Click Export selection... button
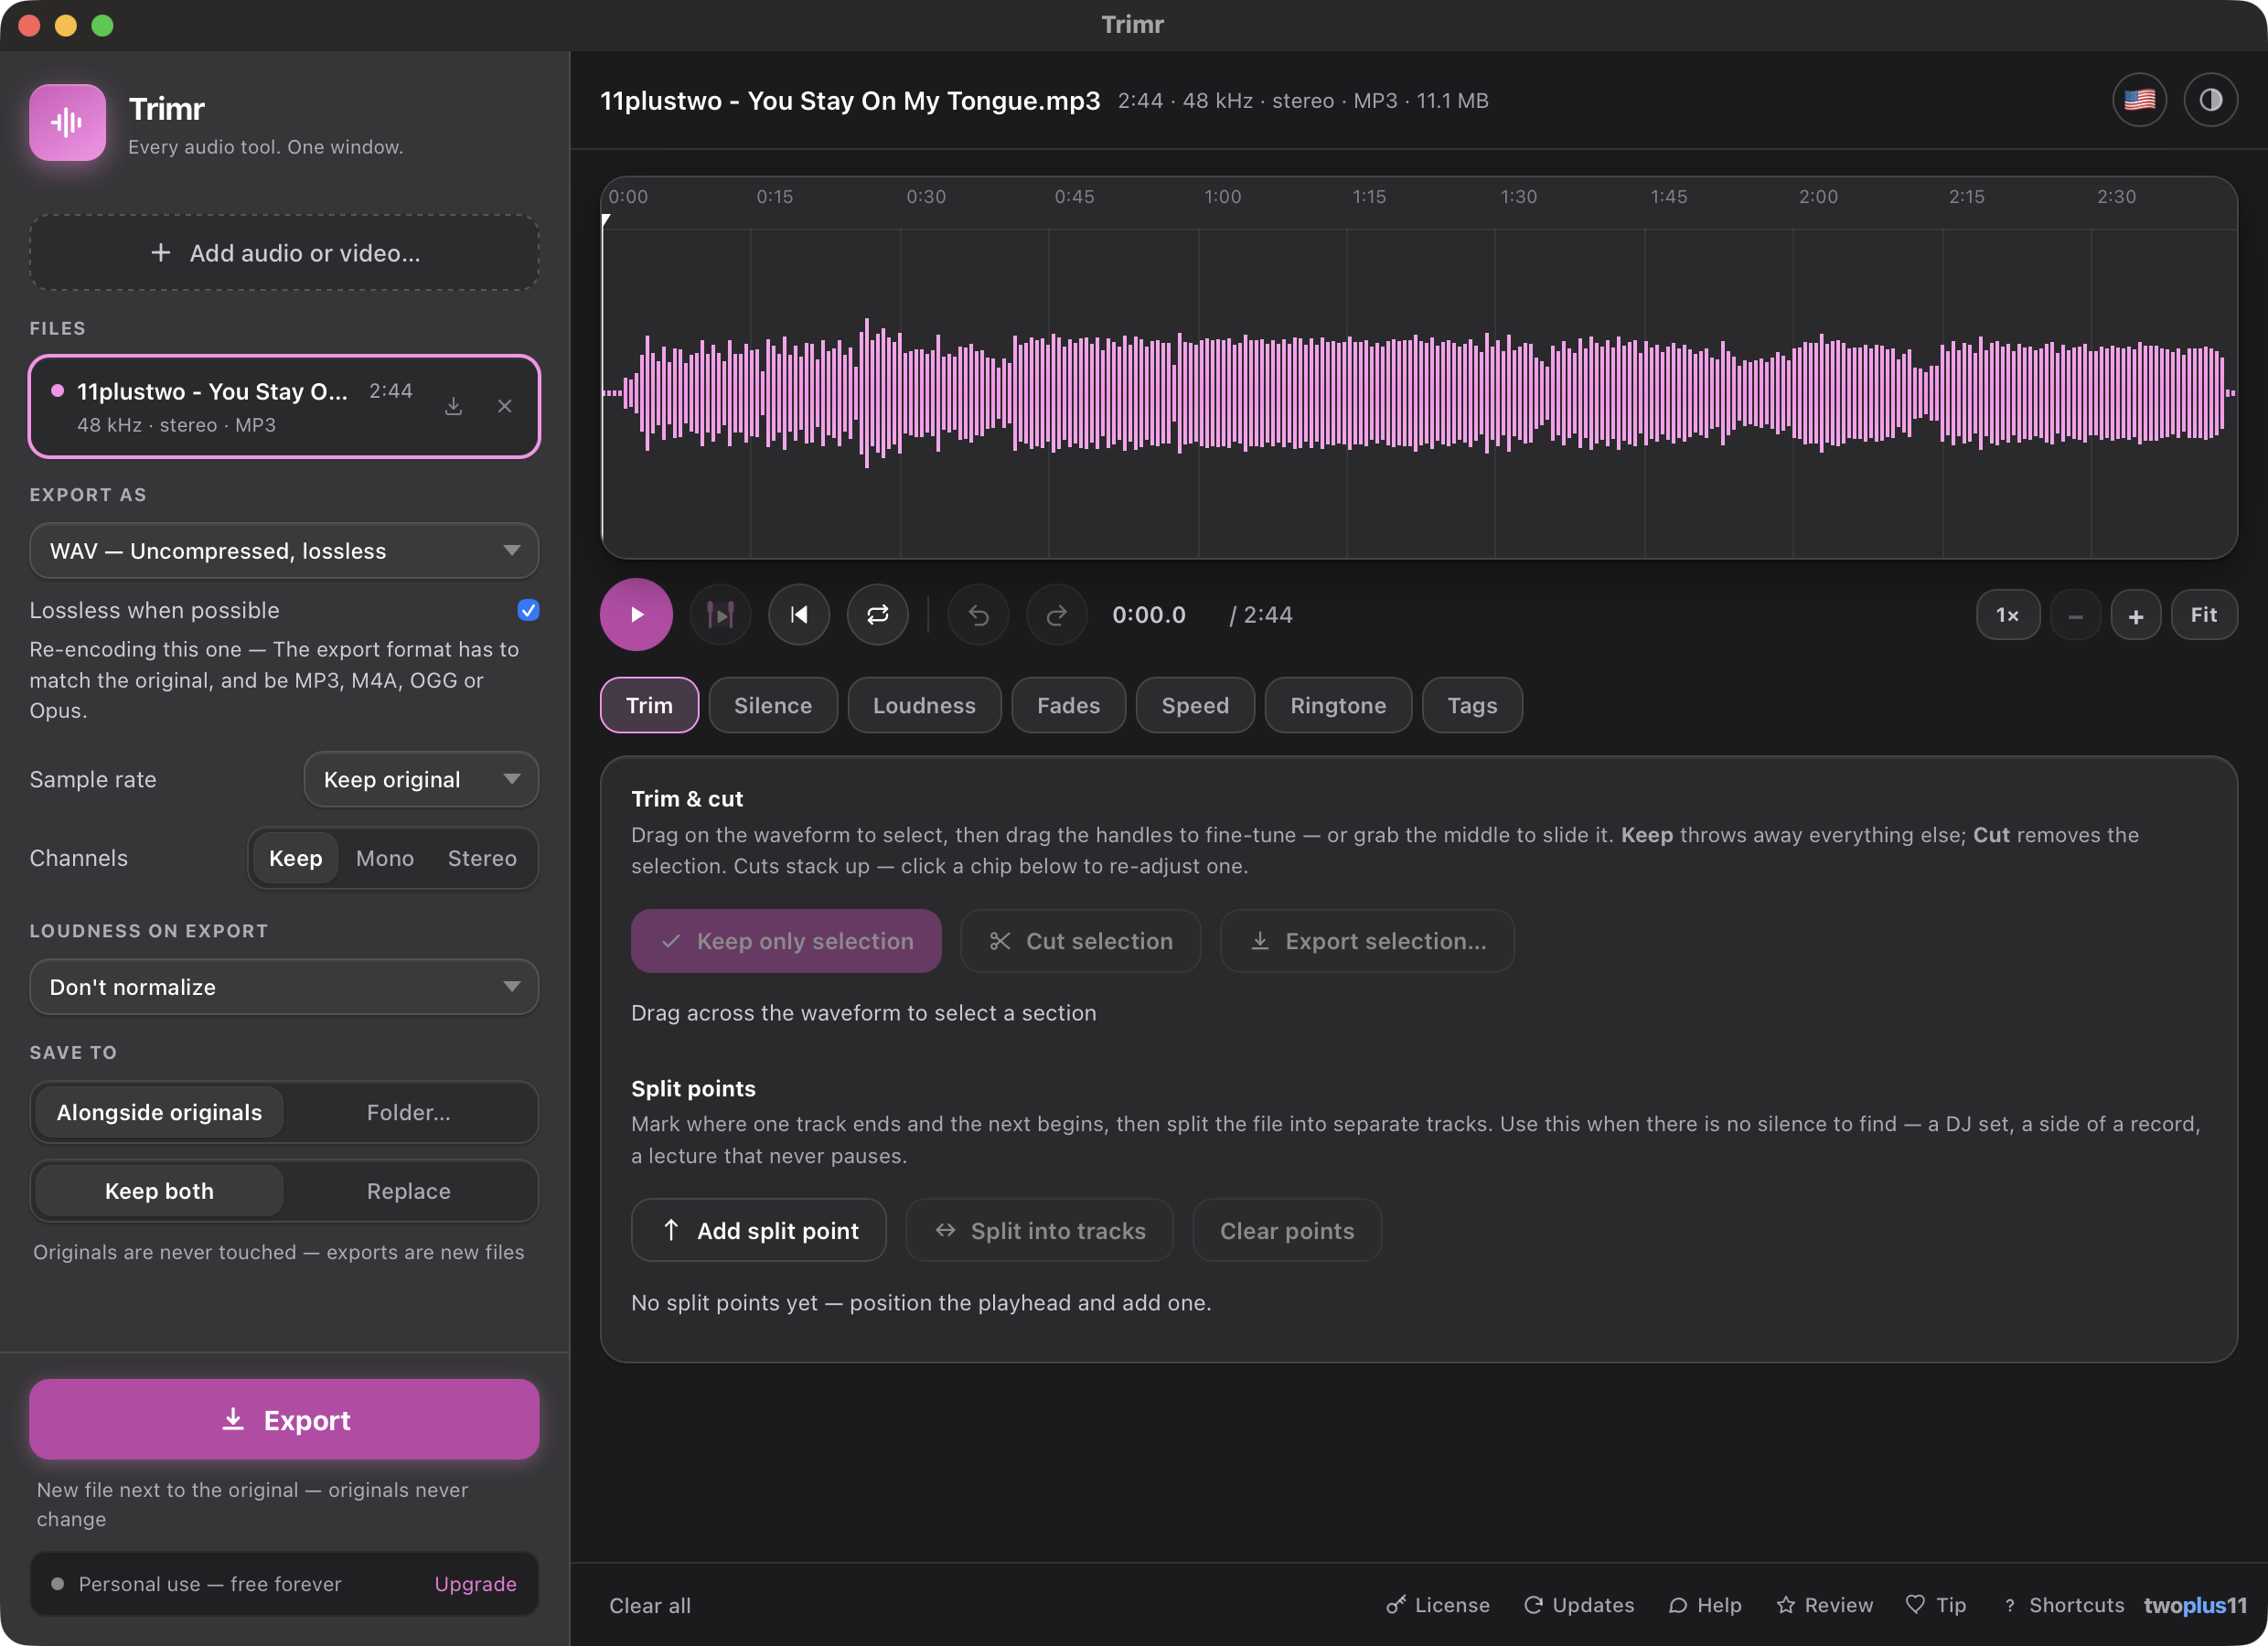This screenshot has width=2268, height=1646. tap(1367, 941)
